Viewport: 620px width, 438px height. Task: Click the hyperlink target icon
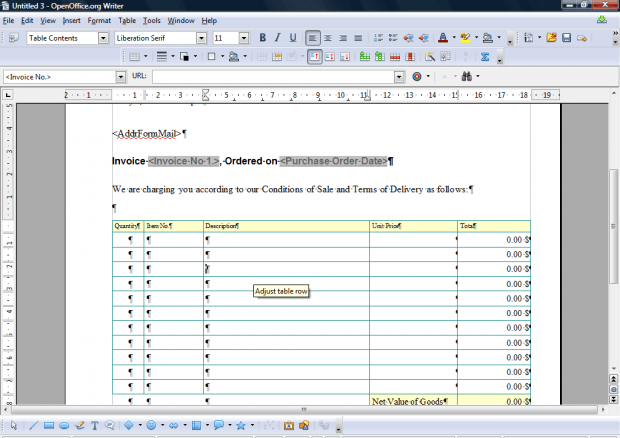tap(417, 76)
